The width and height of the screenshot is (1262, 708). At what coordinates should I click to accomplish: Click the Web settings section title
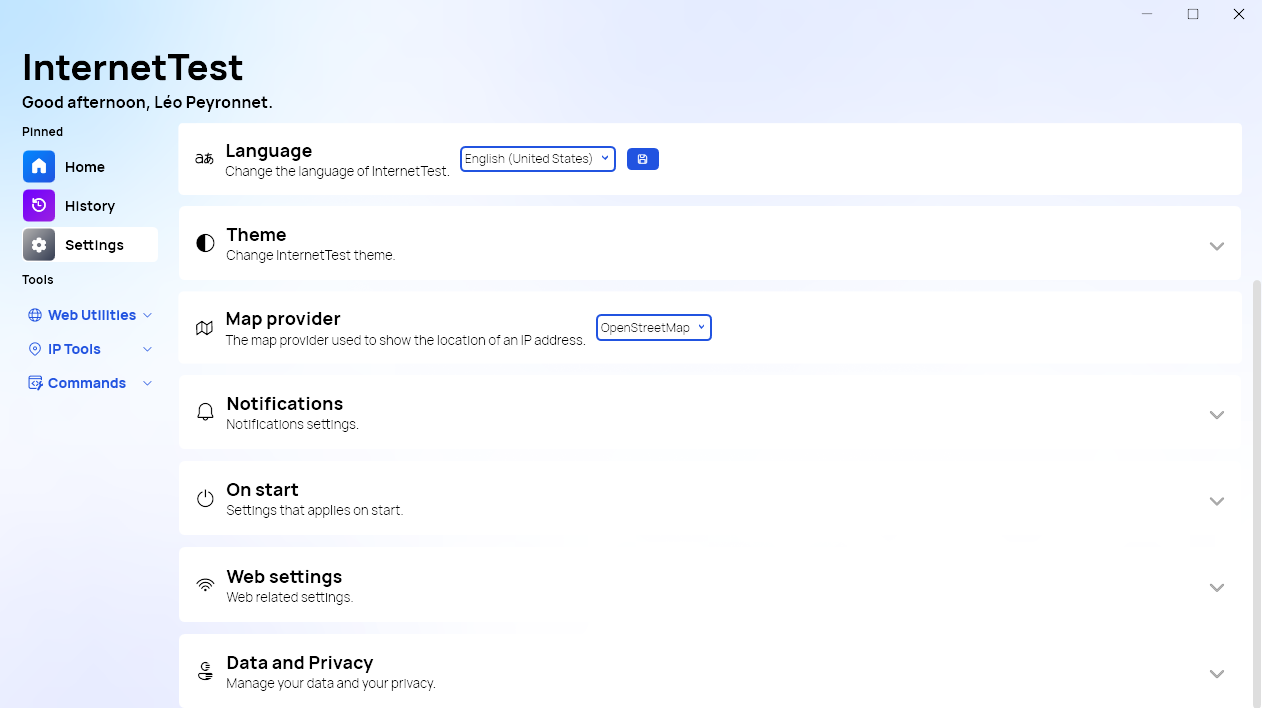pyautogui.click(x=284, y=577)
